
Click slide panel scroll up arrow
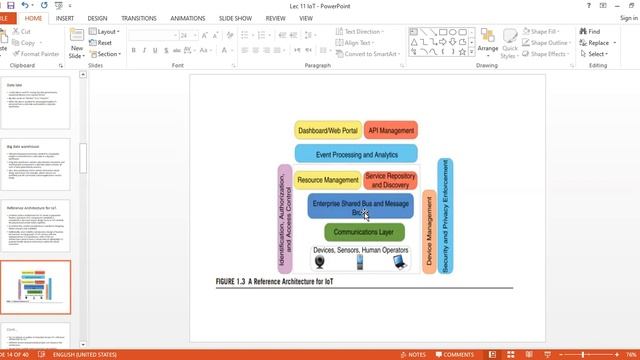click(x=83, y=75)
